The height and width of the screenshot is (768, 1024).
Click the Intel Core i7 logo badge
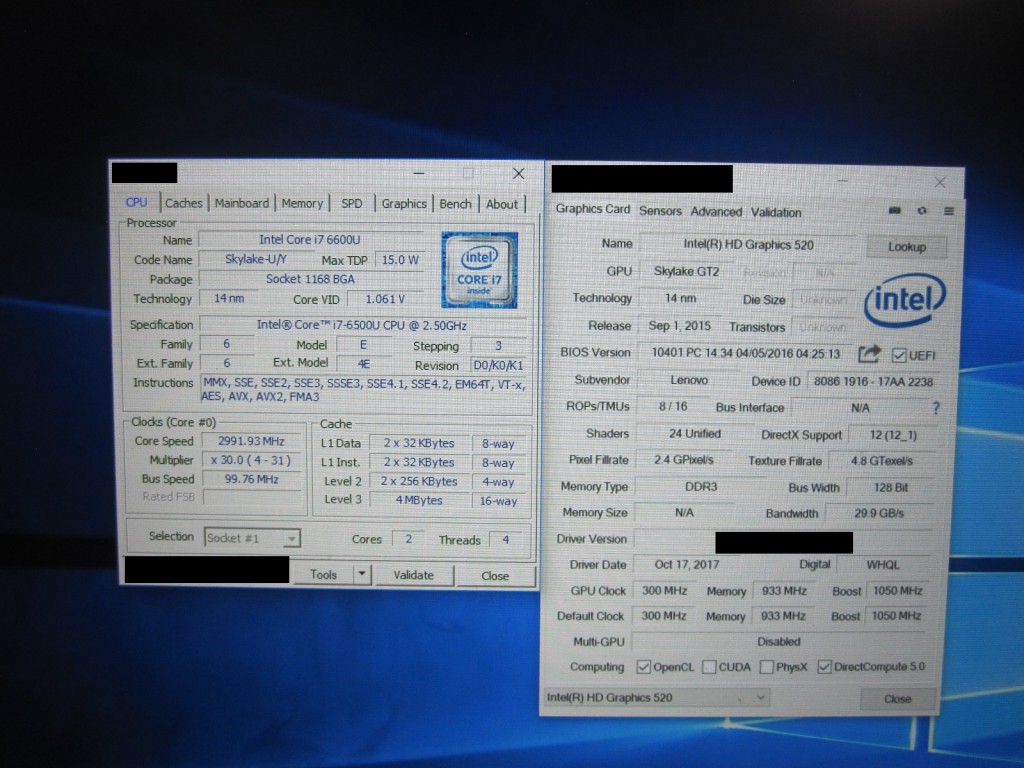point(479,270)
